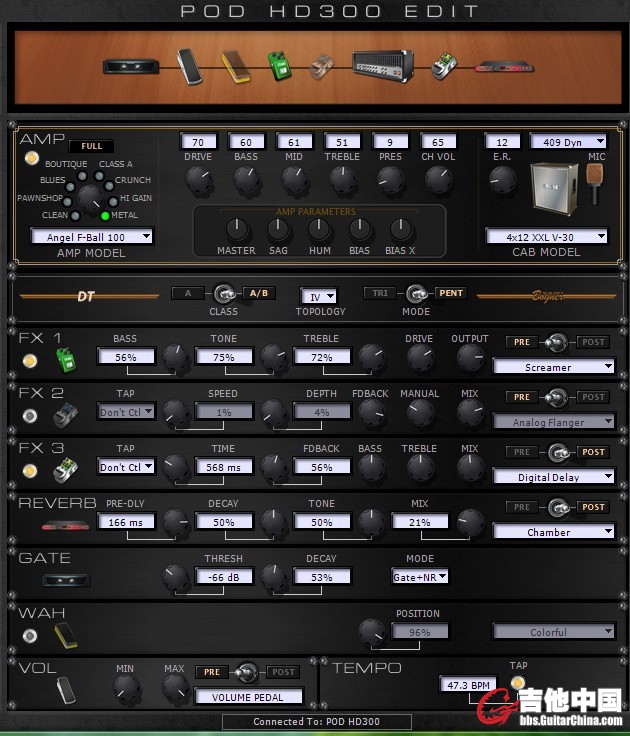Click the microphone icon under MIC

pos(594,182)
